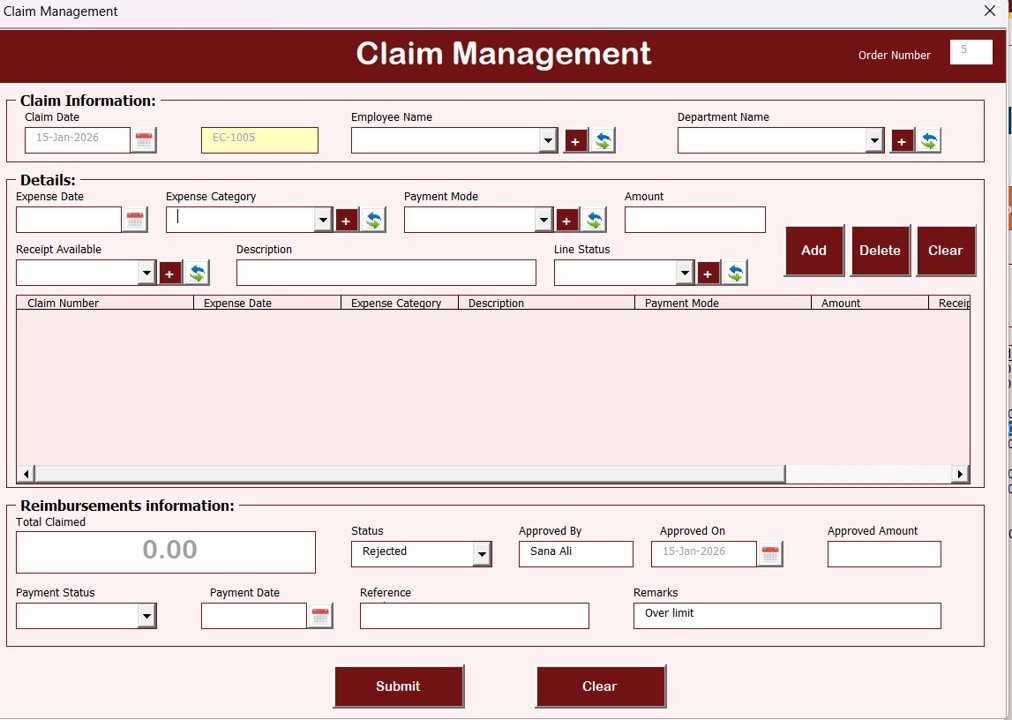Viewport: 1012px width, 720px height.
Task: Open the Claim Date calendar picker
Action: (144, 140)
